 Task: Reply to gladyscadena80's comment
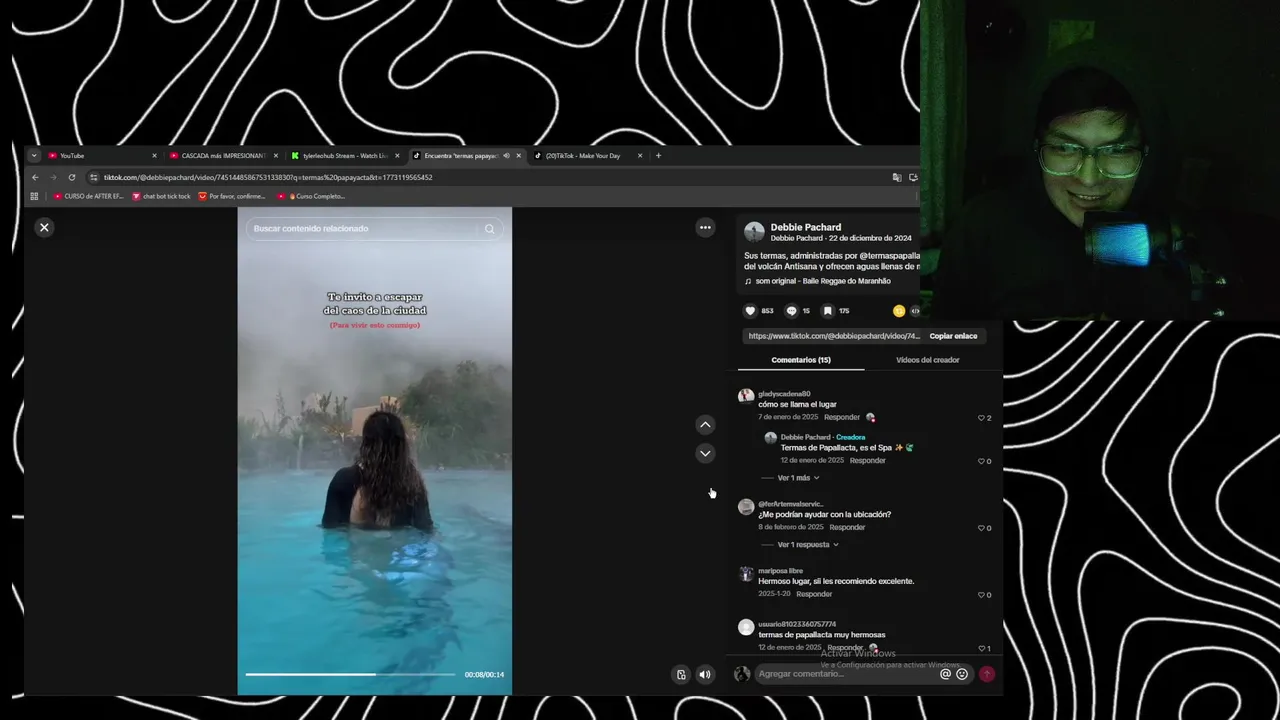click(842, 417)
